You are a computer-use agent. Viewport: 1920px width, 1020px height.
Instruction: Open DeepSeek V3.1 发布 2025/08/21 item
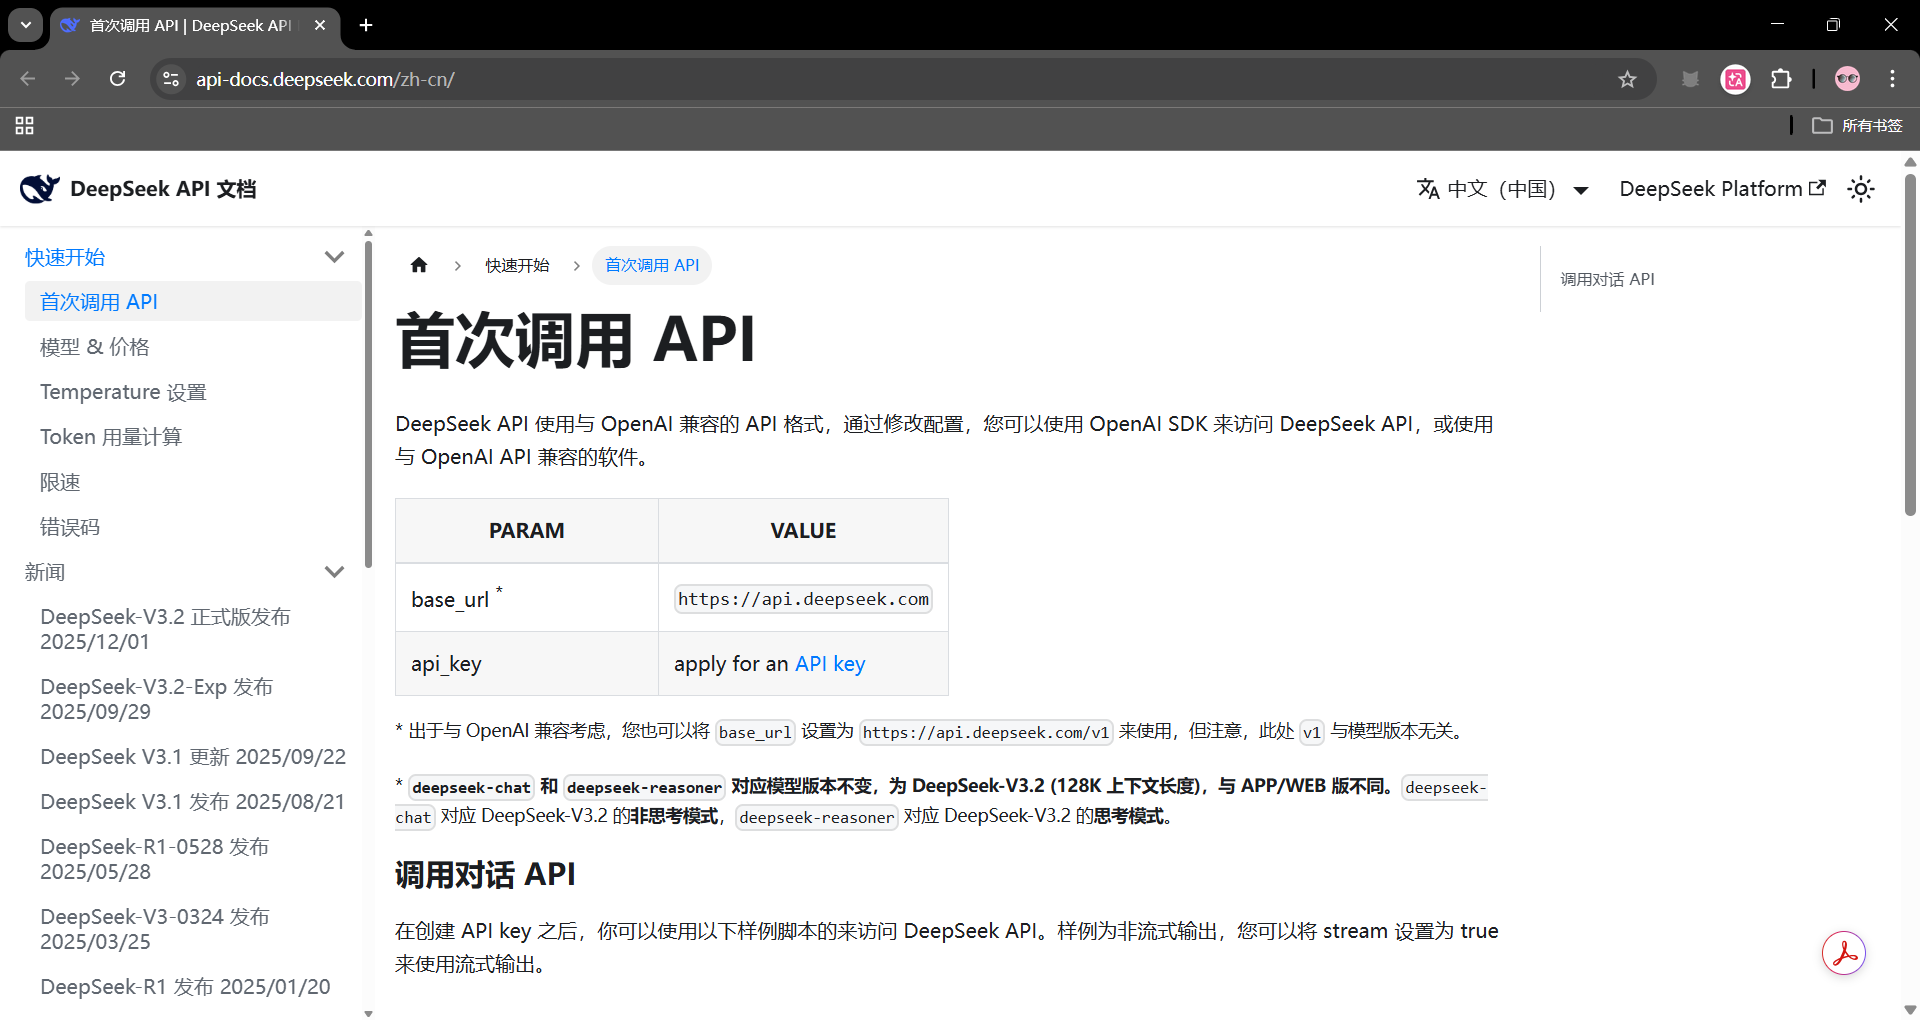coord(192,802)
